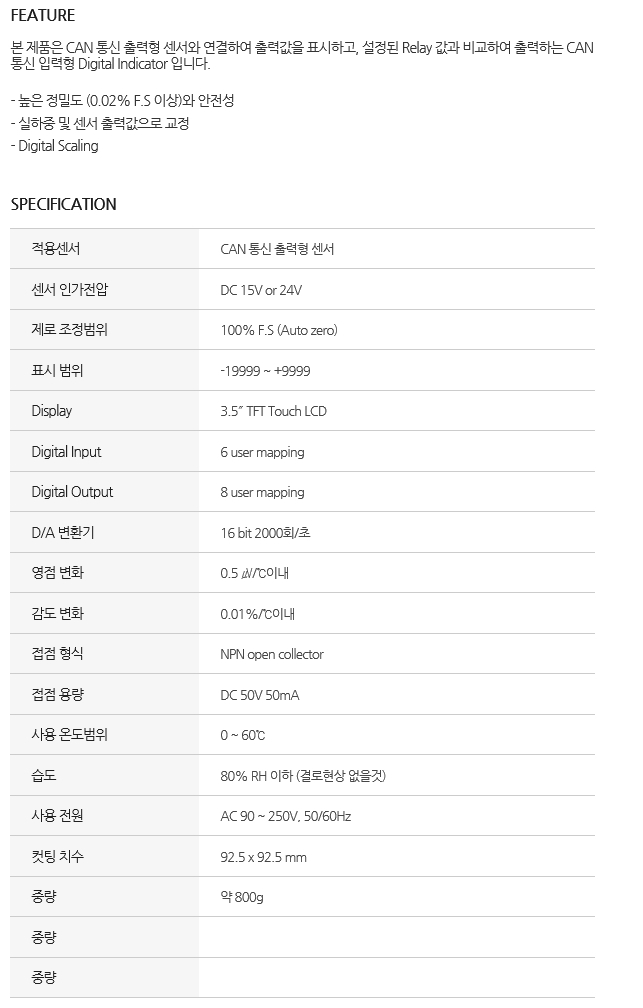The image size is (643, 1008).
Task: Click the DC 50V 50mA value
Action: (260, 695)
